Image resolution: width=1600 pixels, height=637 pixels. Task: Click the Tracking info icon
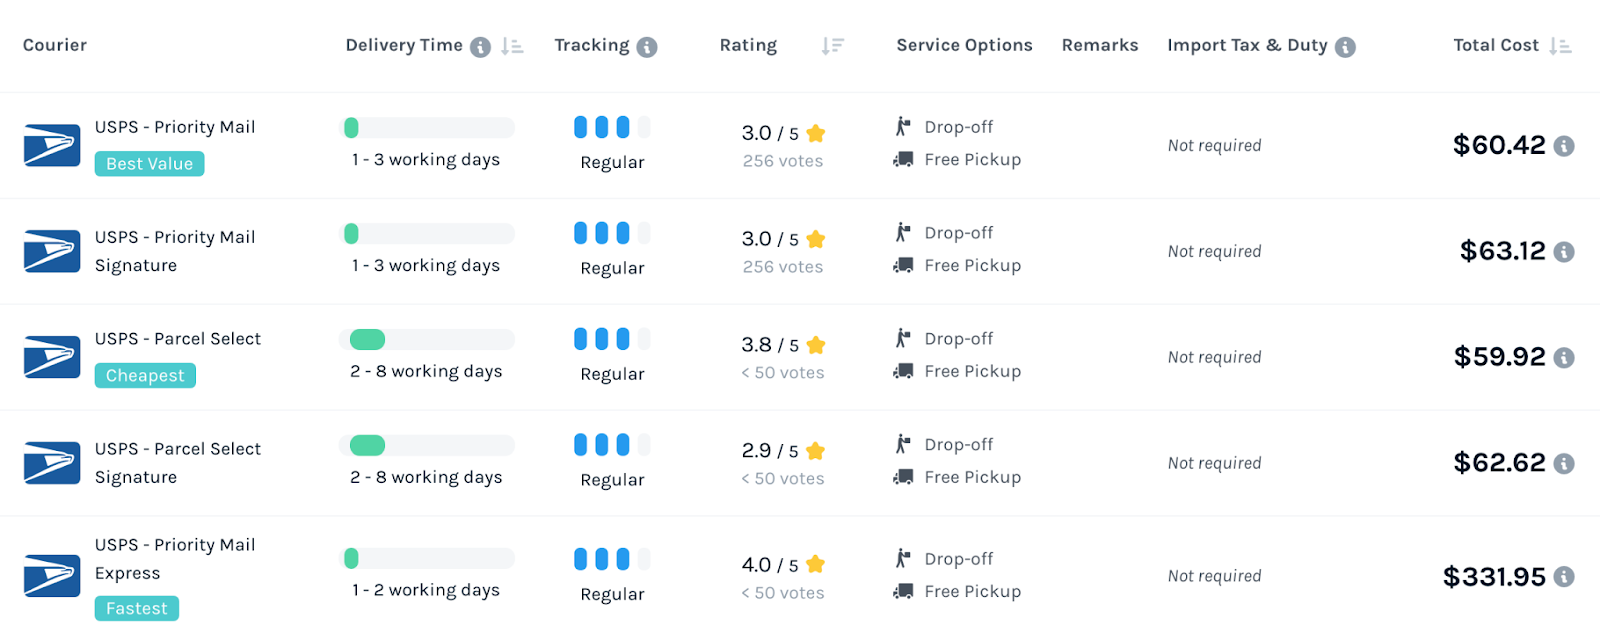pyautogui.click(x=647, y=47)
